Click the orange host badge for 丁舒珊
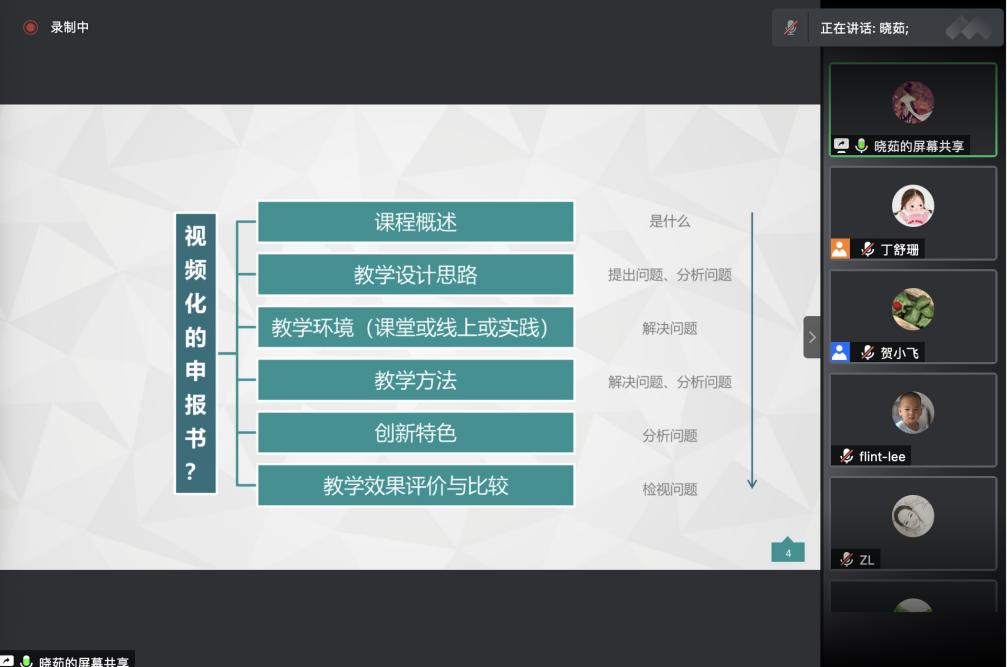 [x=840, y=249]
